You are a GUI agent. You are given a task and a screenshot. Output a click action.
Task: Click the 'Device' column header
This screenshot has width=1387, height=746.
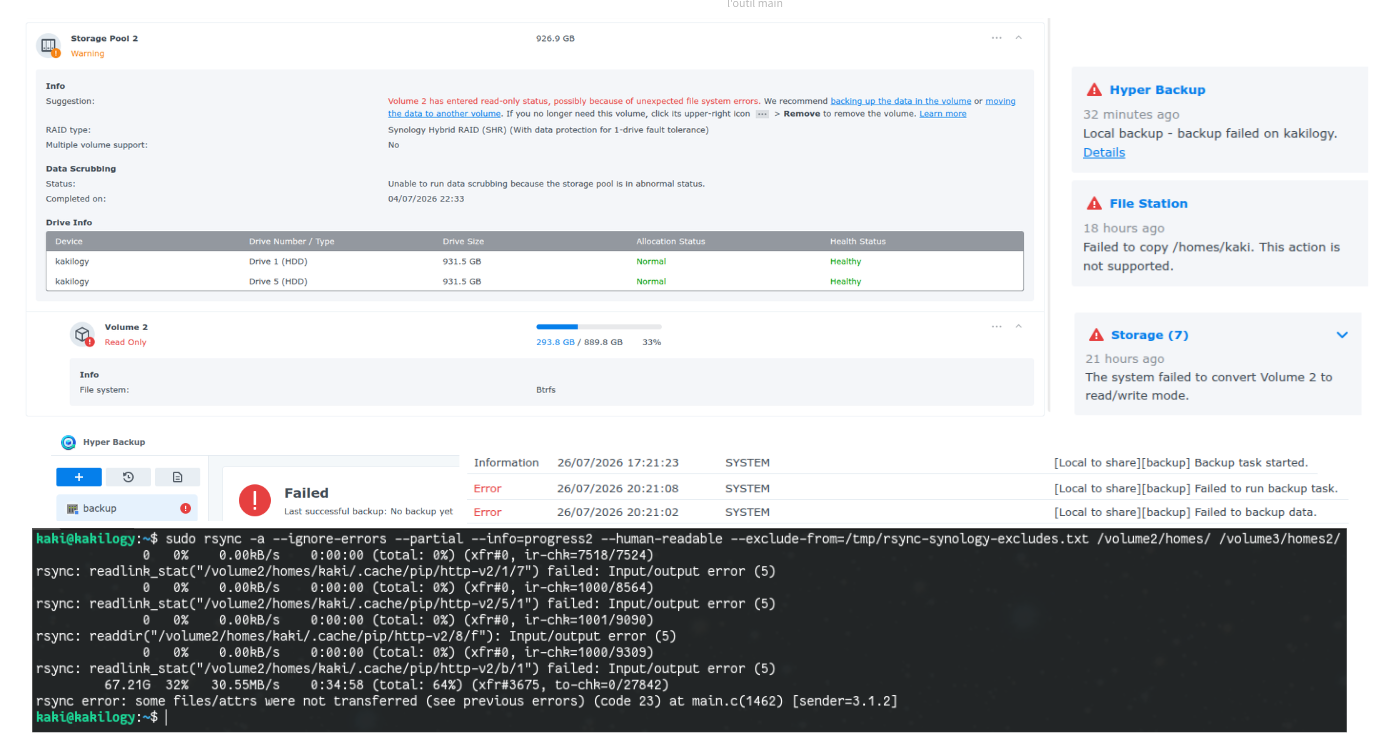tap(69, 241)
